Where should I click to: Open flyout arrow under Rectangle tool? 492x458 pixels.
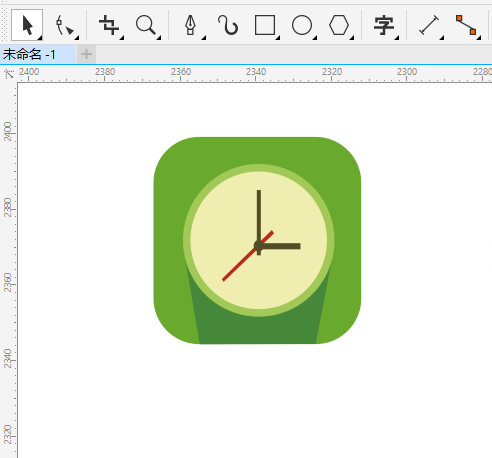(x=278, y=38)
